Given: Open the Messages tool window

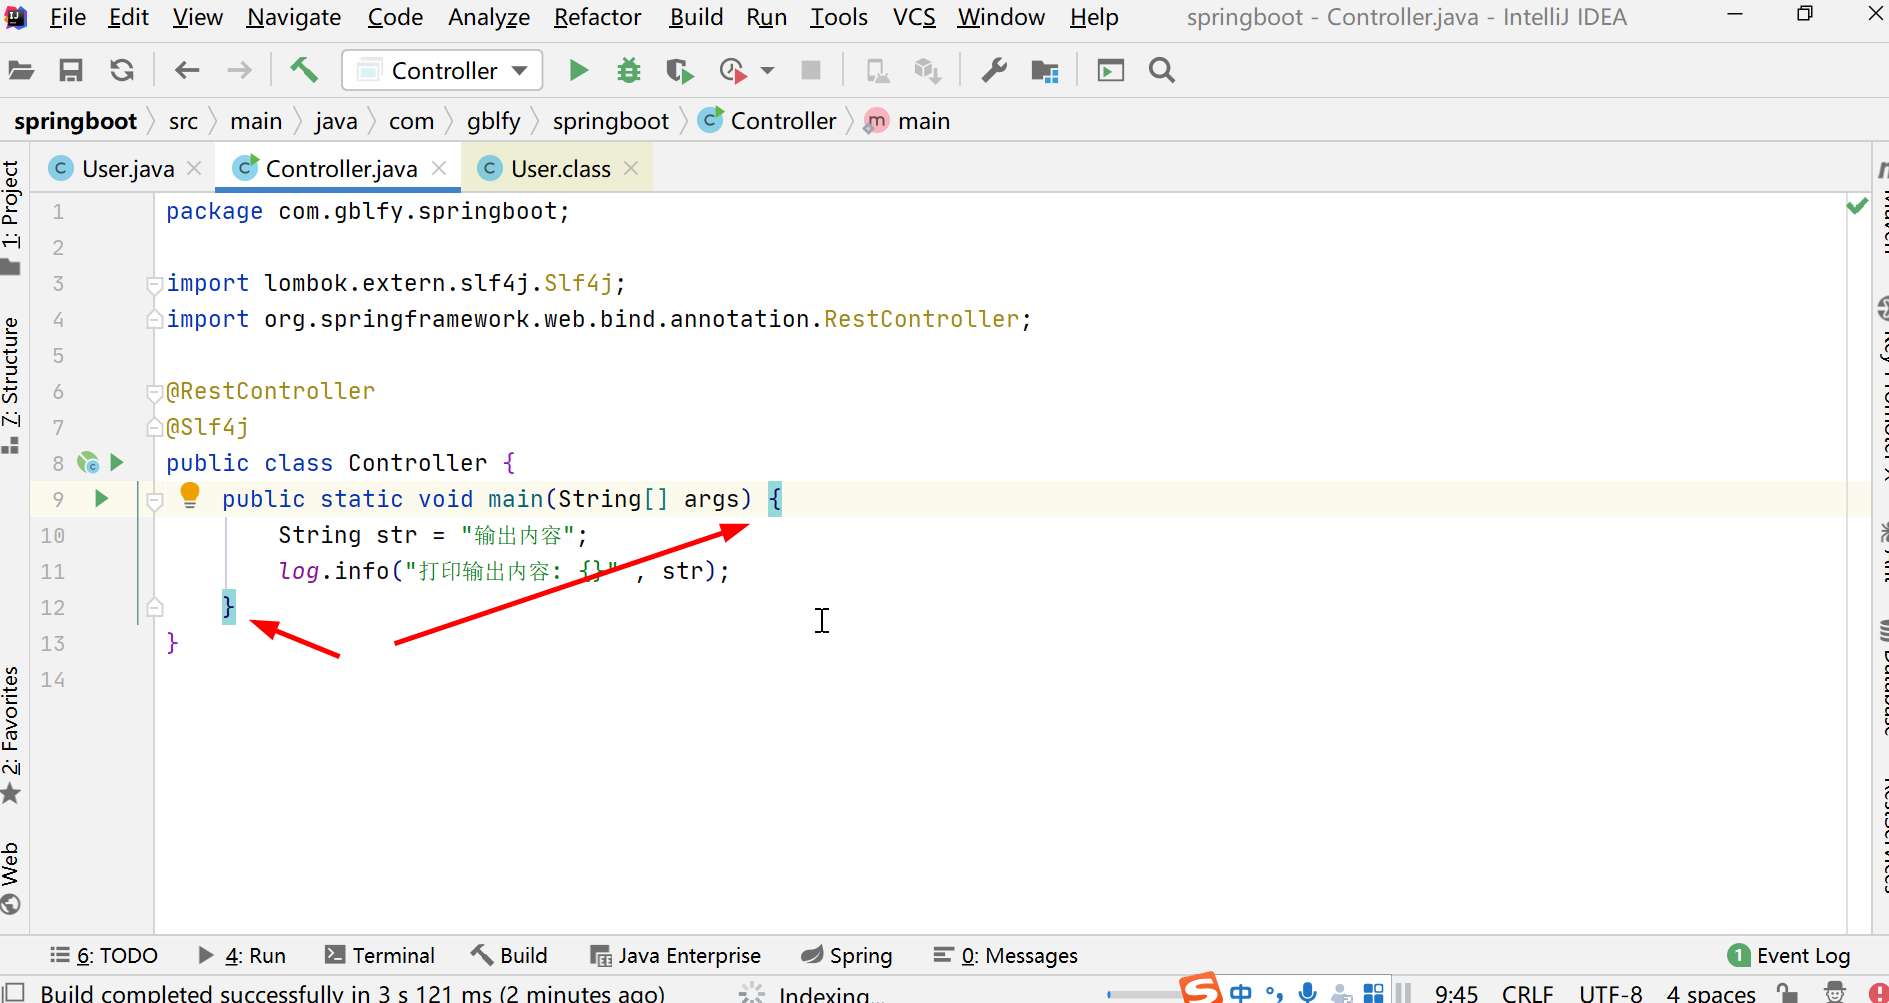Looking at the screenshot, I should 1006,956.
